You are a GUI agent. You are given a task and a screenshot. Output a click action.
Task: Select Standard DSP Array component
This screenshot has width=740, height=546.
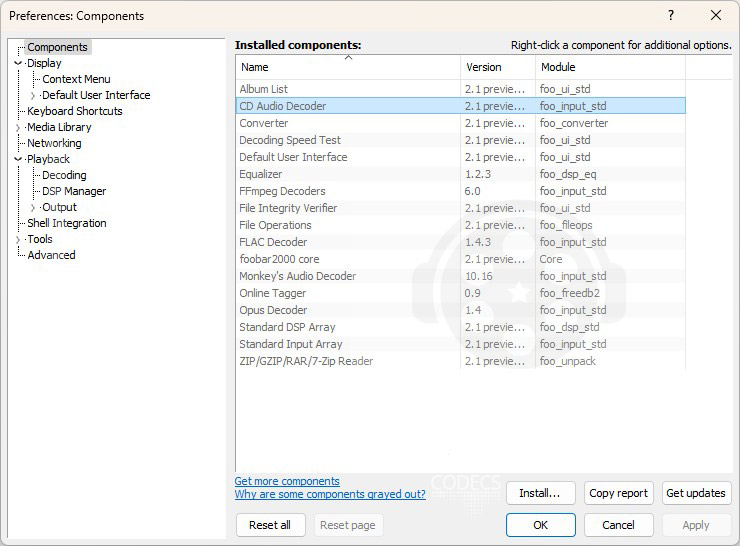coord(461,327)
